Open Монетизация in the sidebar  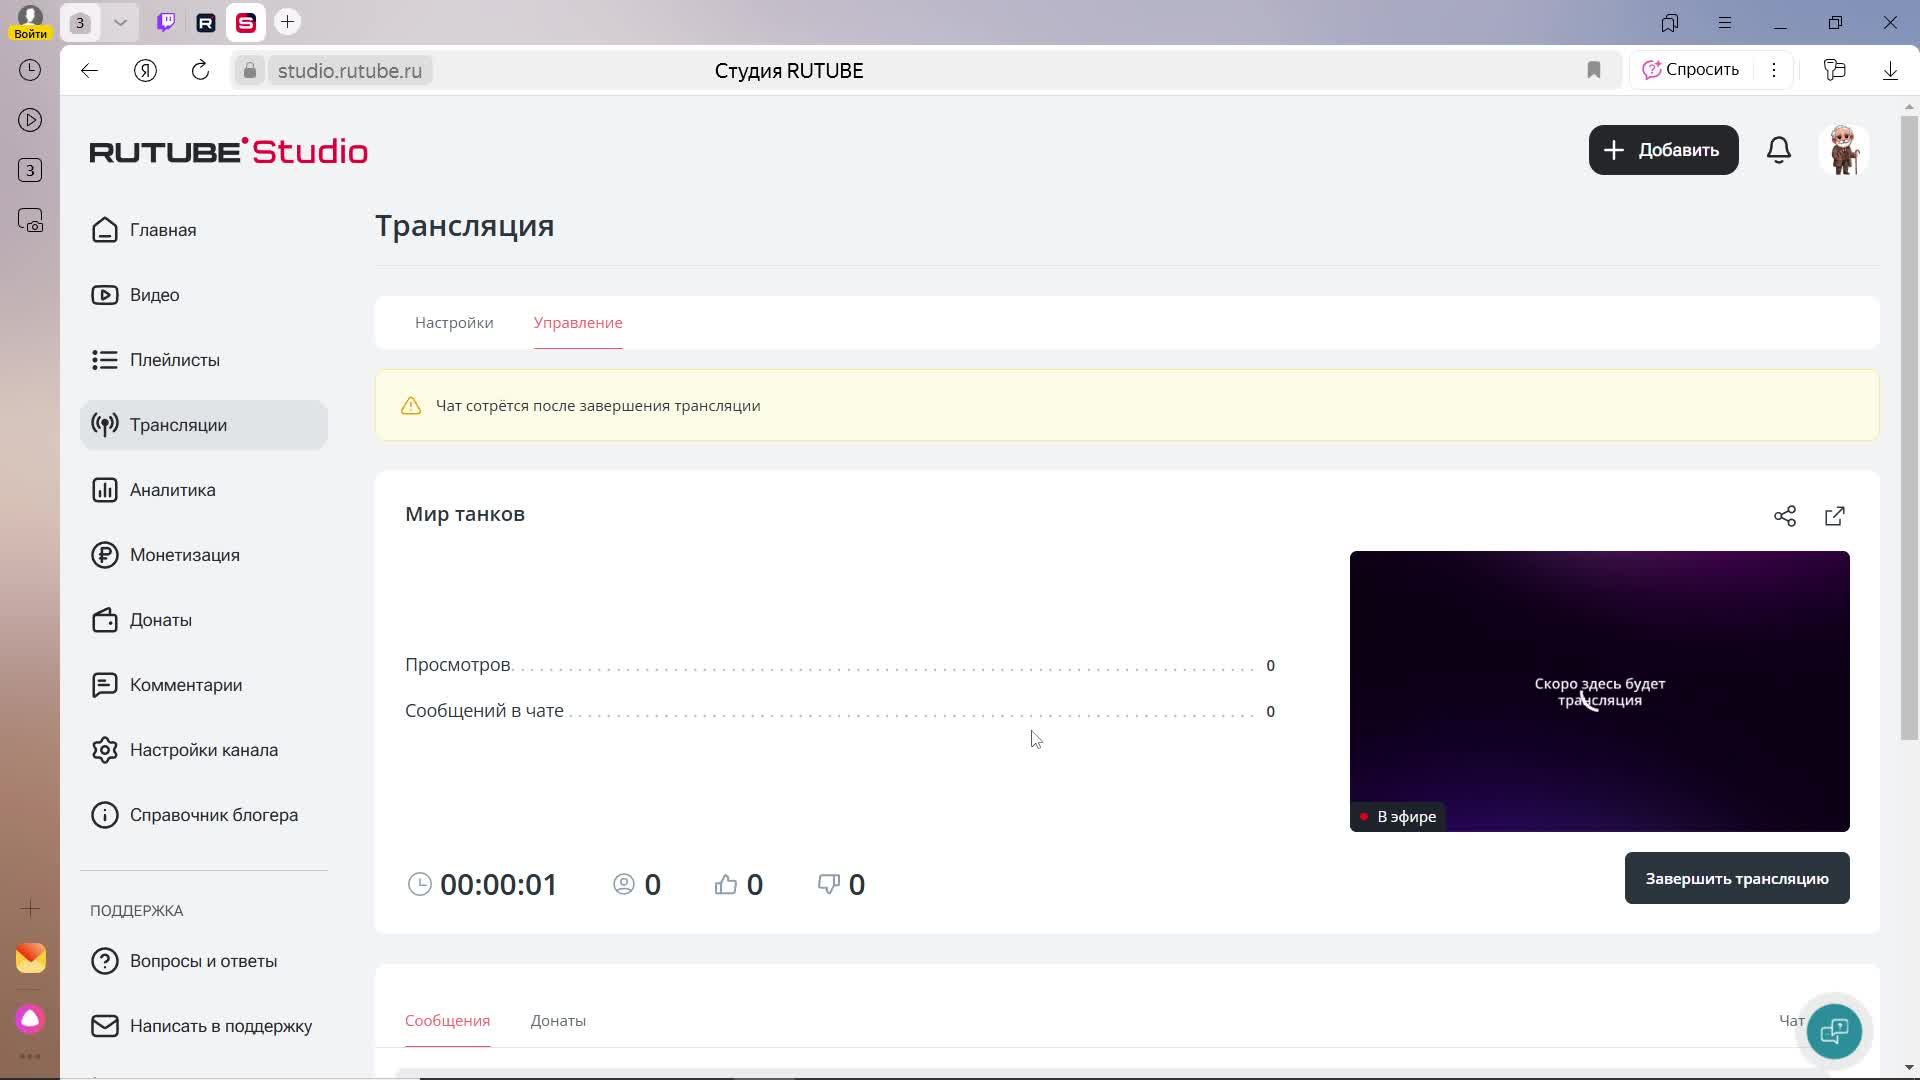coord(204,555)
